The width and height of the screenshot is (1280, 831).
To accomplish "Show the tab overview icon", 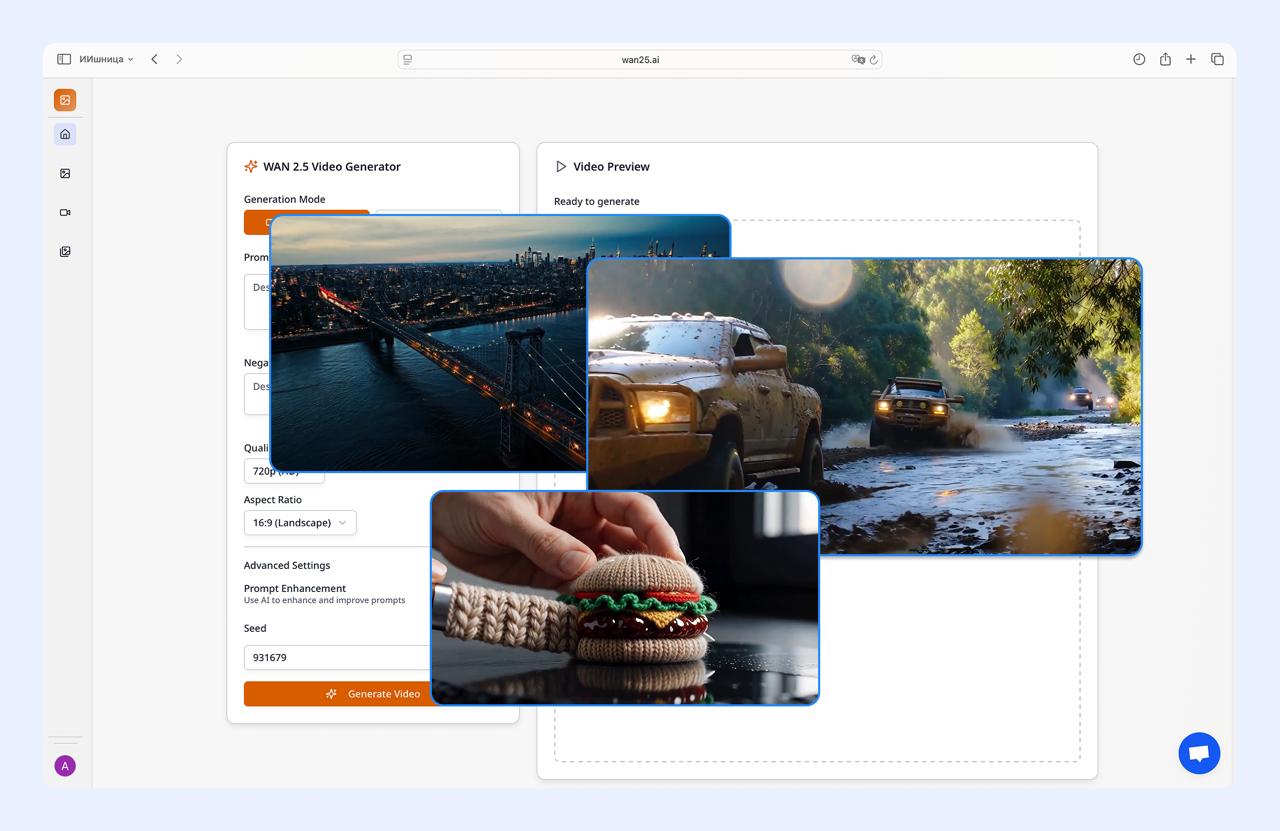I will 1217,59.
